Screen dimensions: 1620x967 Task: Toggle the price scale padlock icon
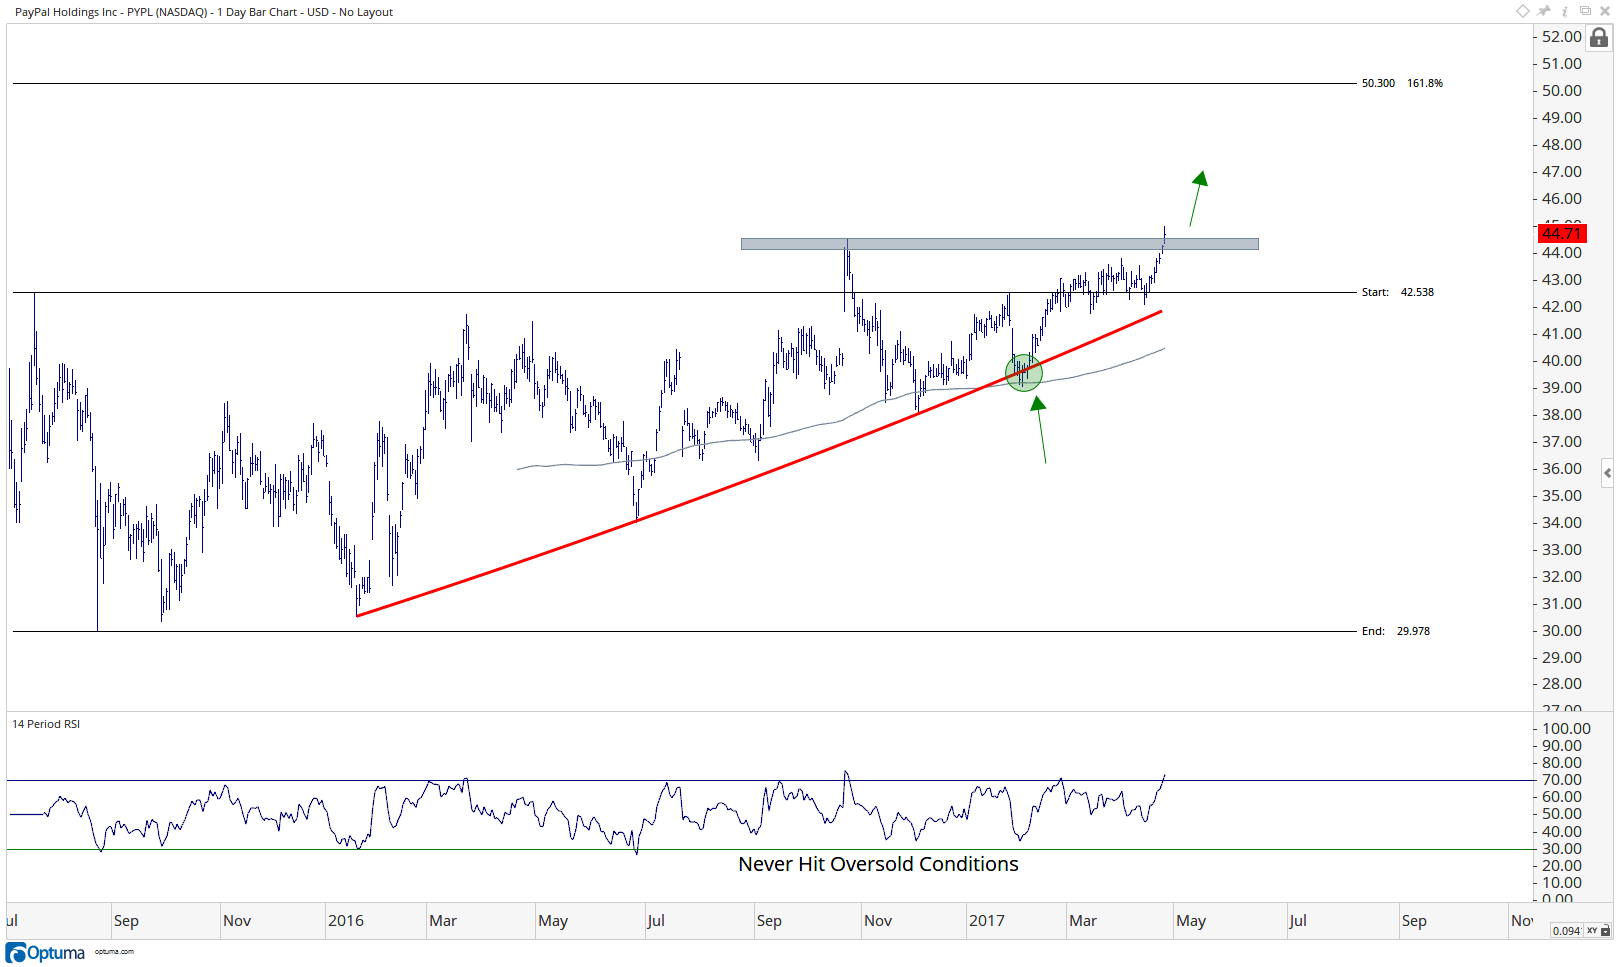pos(1599,38)
